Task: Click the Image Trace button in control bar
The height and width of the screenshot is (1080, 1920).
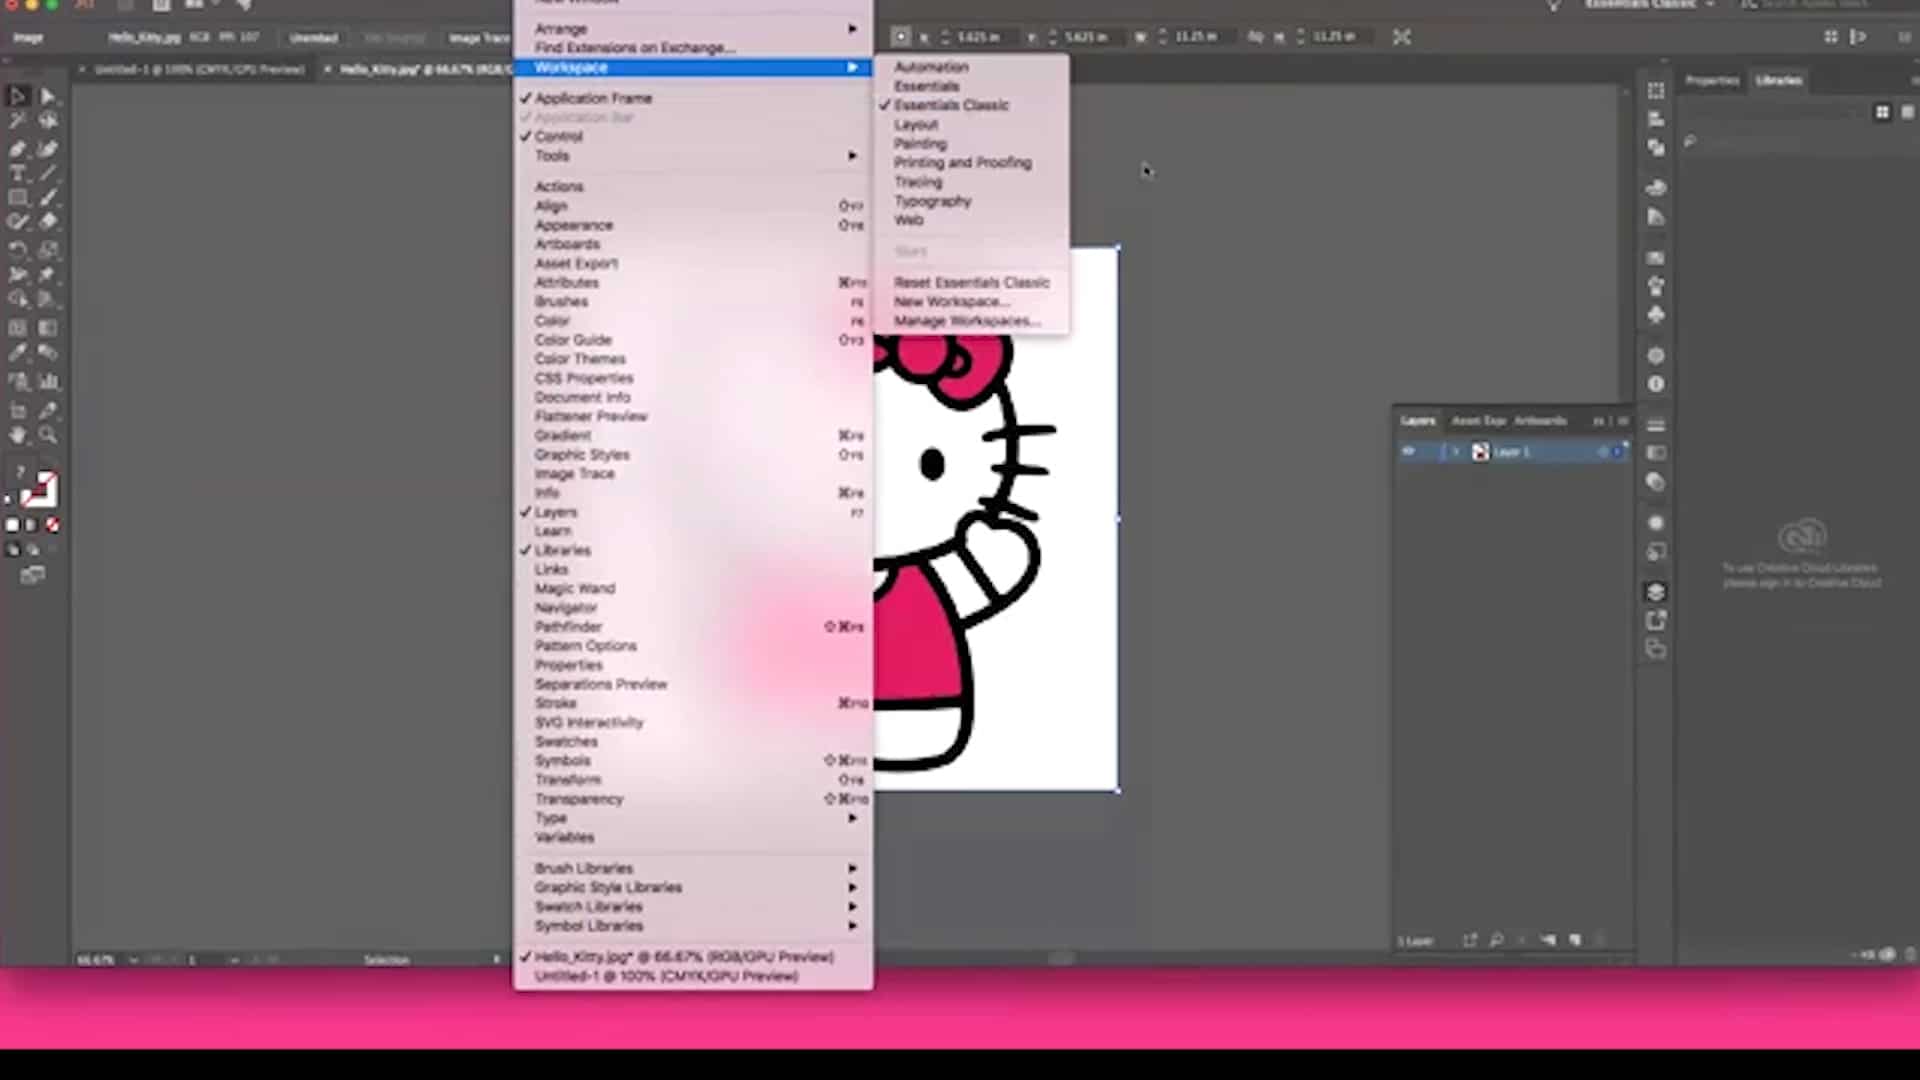Action: [x=479, y=38]
